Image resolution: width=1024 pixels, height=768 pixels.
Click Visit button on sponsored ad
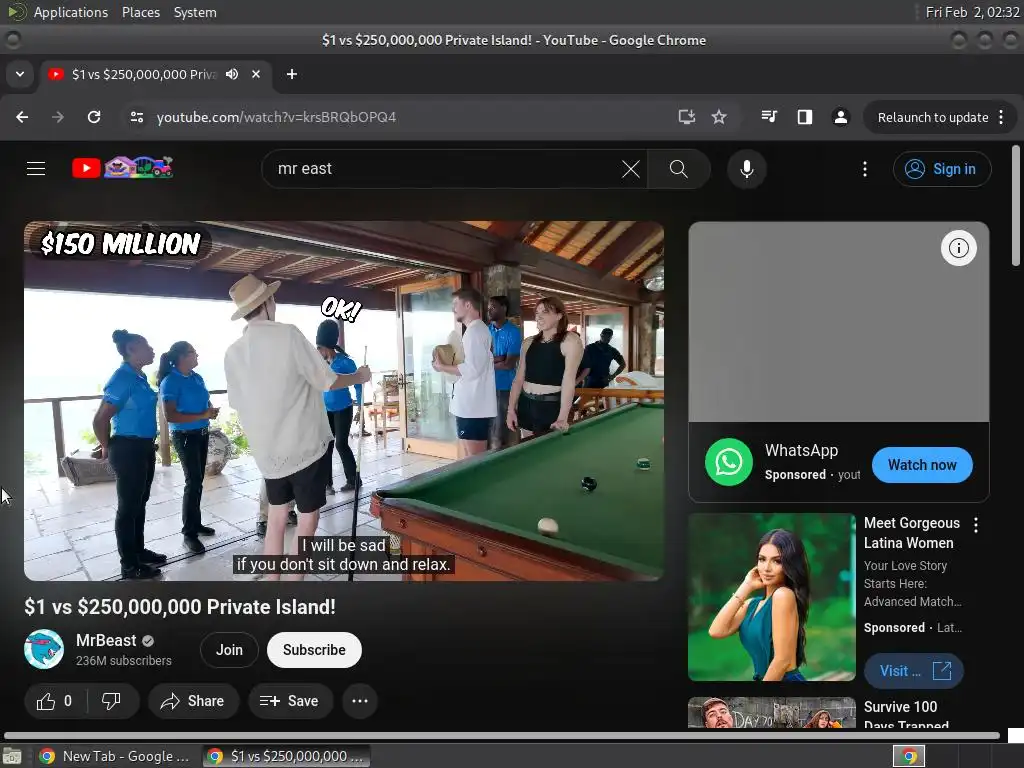coord(914,671)
